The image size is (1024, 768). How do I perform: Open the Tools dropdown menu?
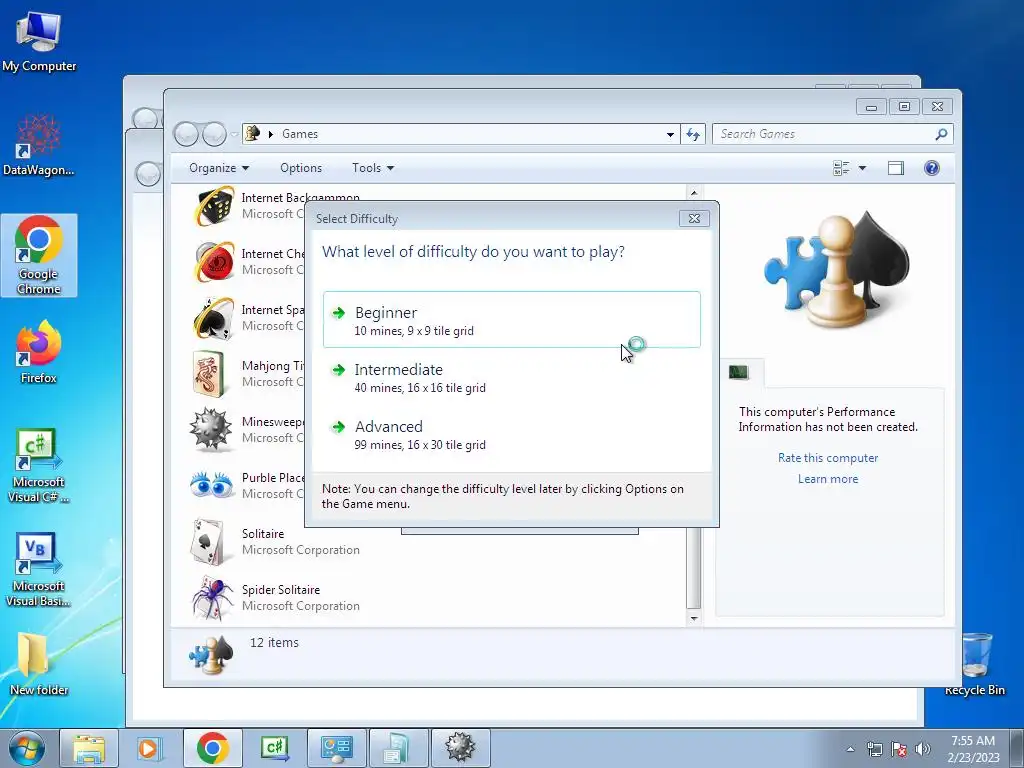[373, 168]
